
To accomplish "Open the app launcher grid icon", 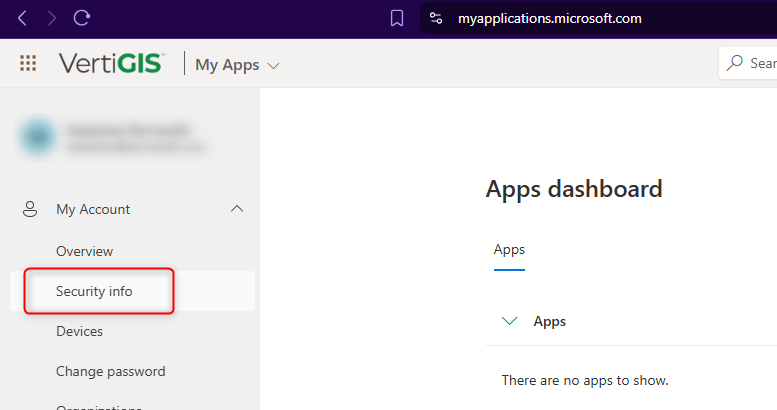I will click(x=28, y=63).
